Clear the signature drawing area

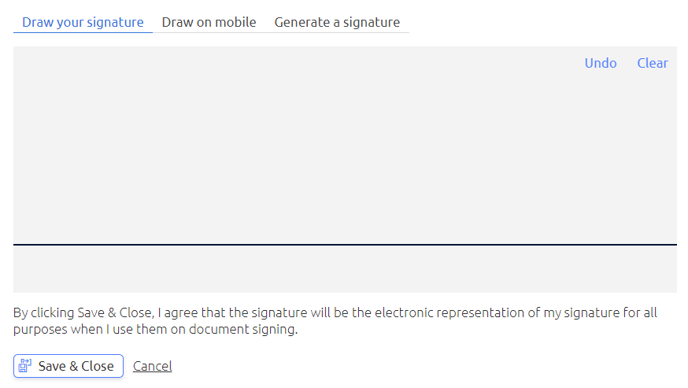652,63
